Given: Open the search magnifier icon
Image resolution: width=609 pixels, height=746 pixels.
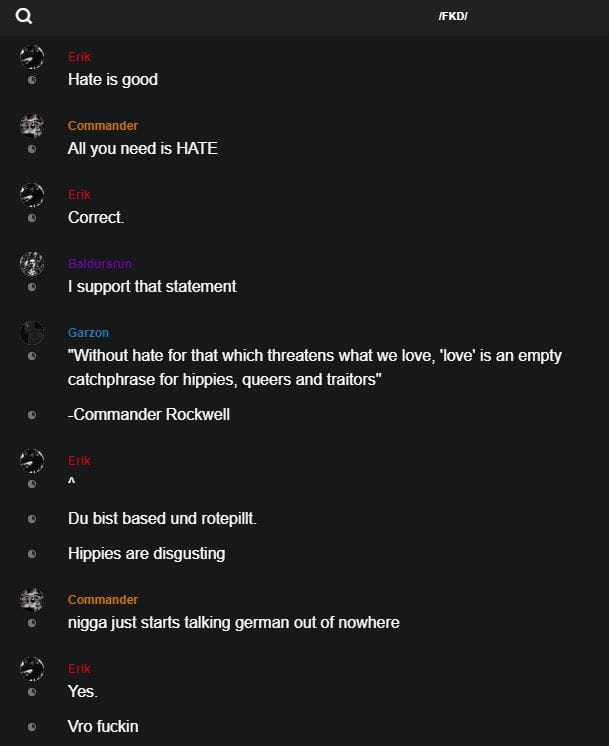Looking at the screenshot, I should (x=24, y=16).
